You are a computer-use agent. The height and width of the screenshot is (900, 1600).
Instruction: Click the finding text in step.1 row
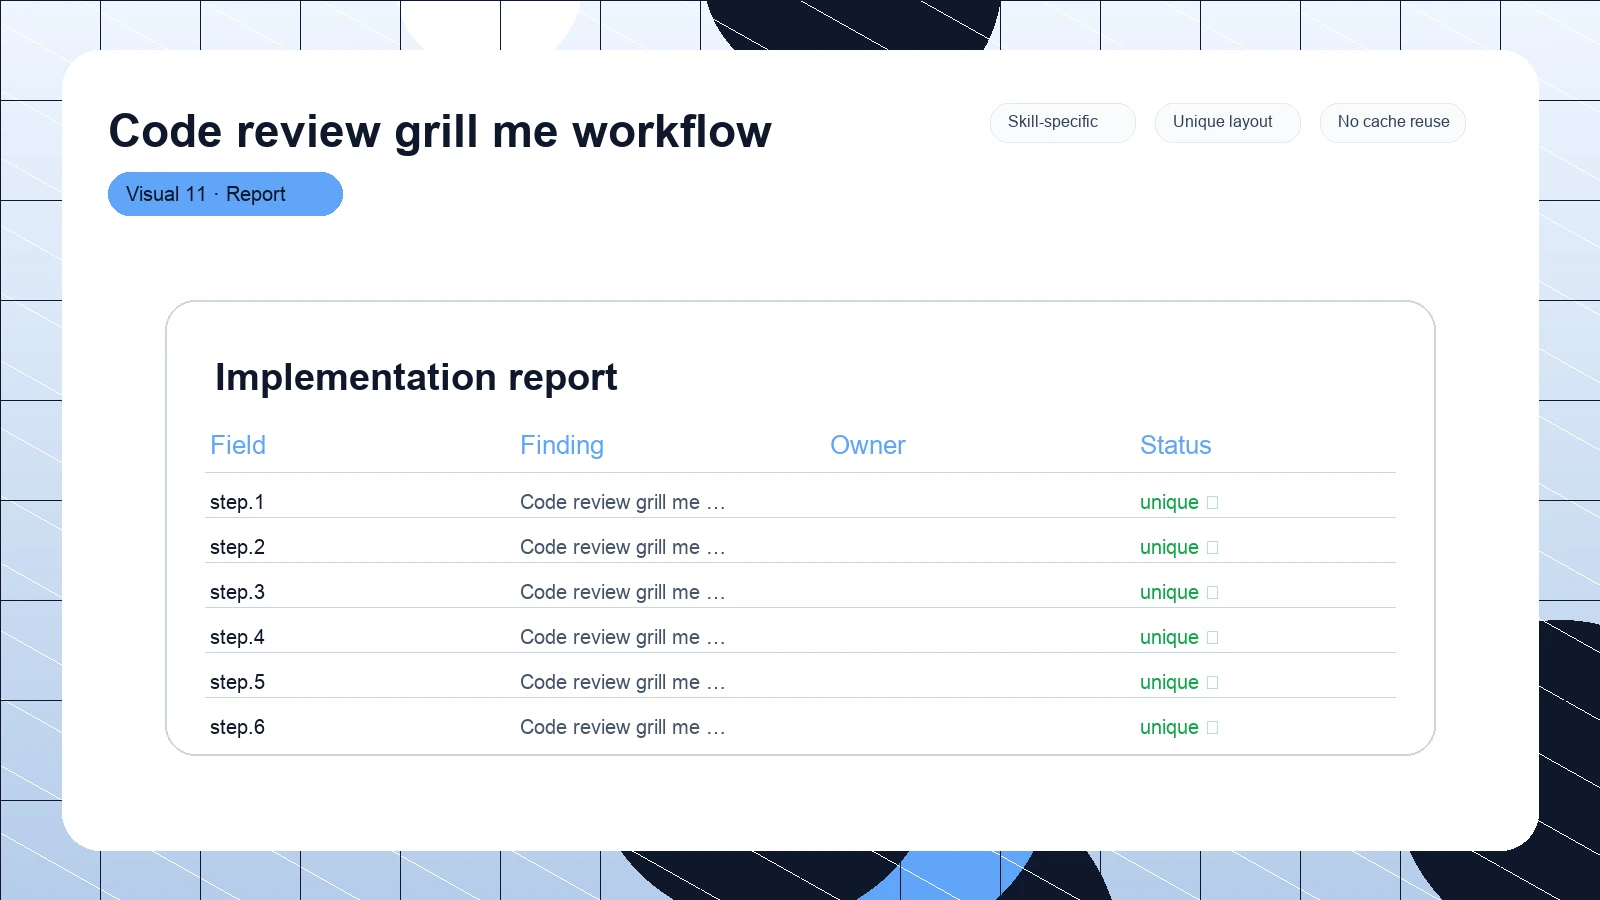(622, 502)
